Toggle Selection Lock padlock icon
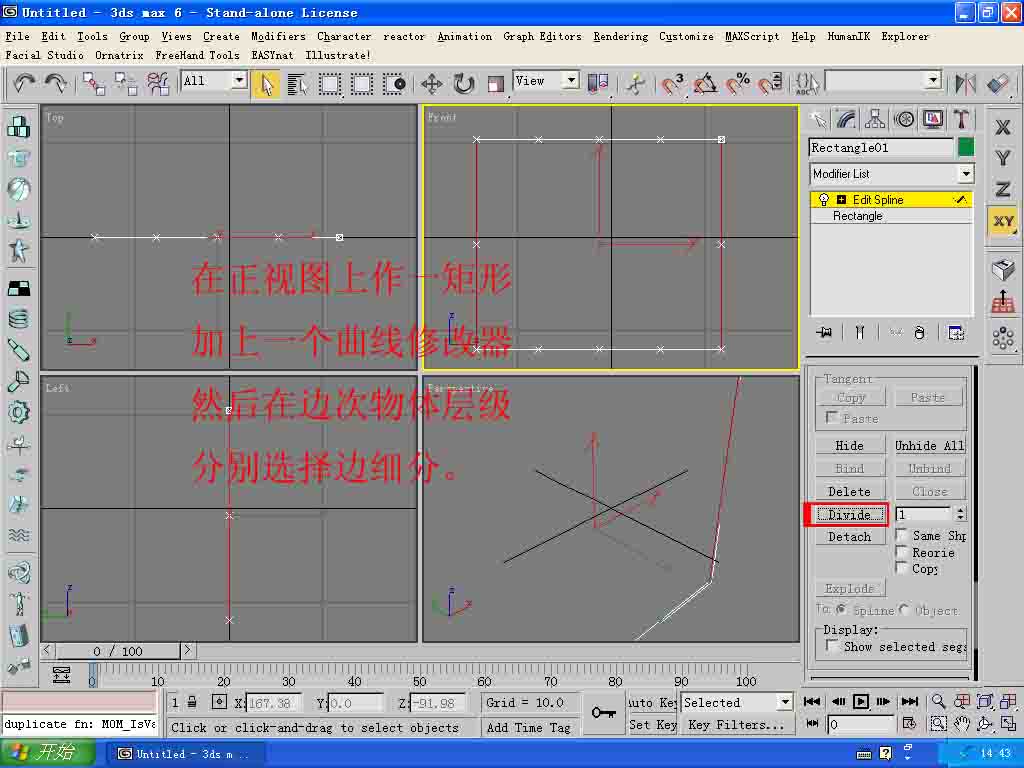Viewport: 1024px width, 768px height. pyautogui.click(x=192, y=702)
